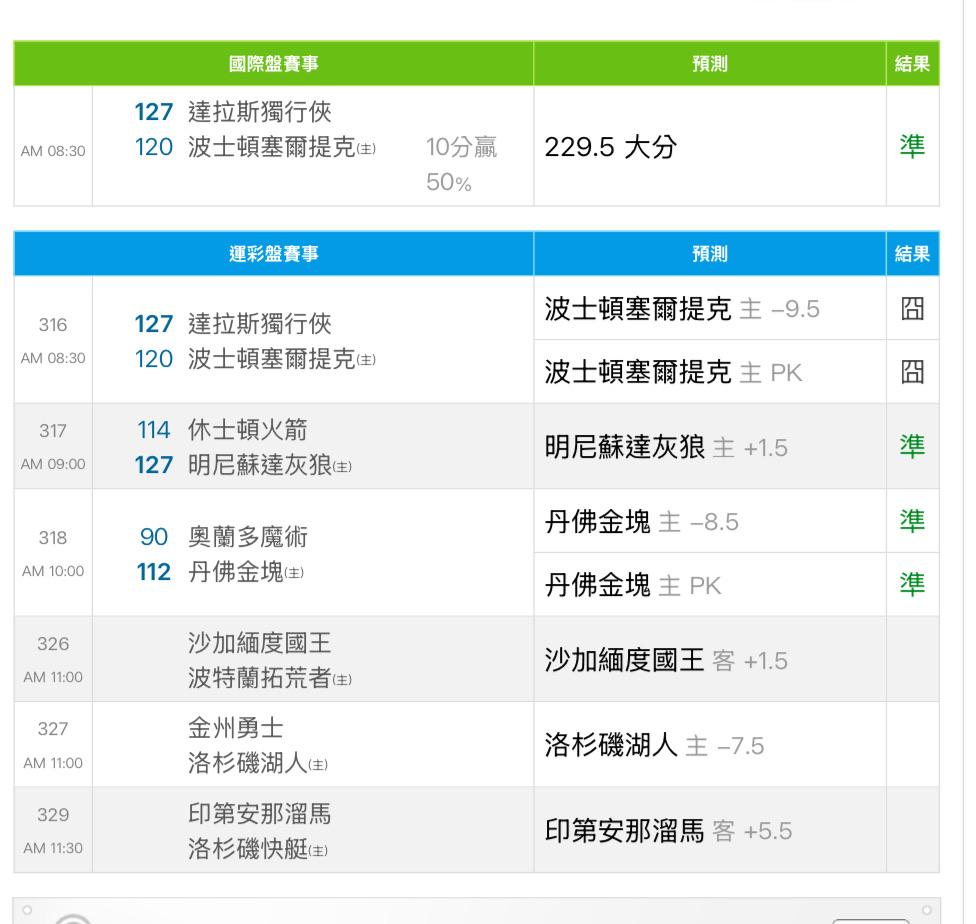Click 波士頓塞爾提克 team in the 國際盤 table
This screenshot has height=924, width=976.
pyautogui.click(x=272, y=148)
